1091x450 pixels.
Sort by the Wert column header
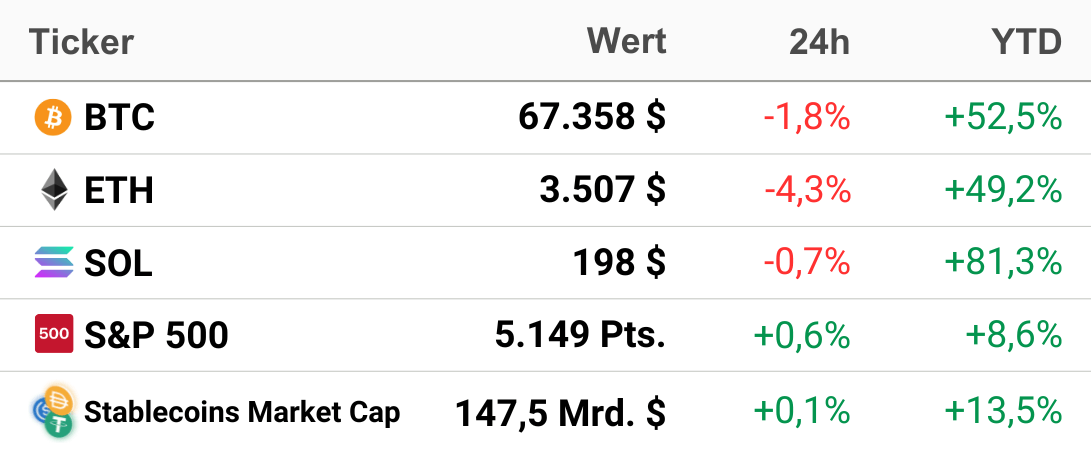627,41
